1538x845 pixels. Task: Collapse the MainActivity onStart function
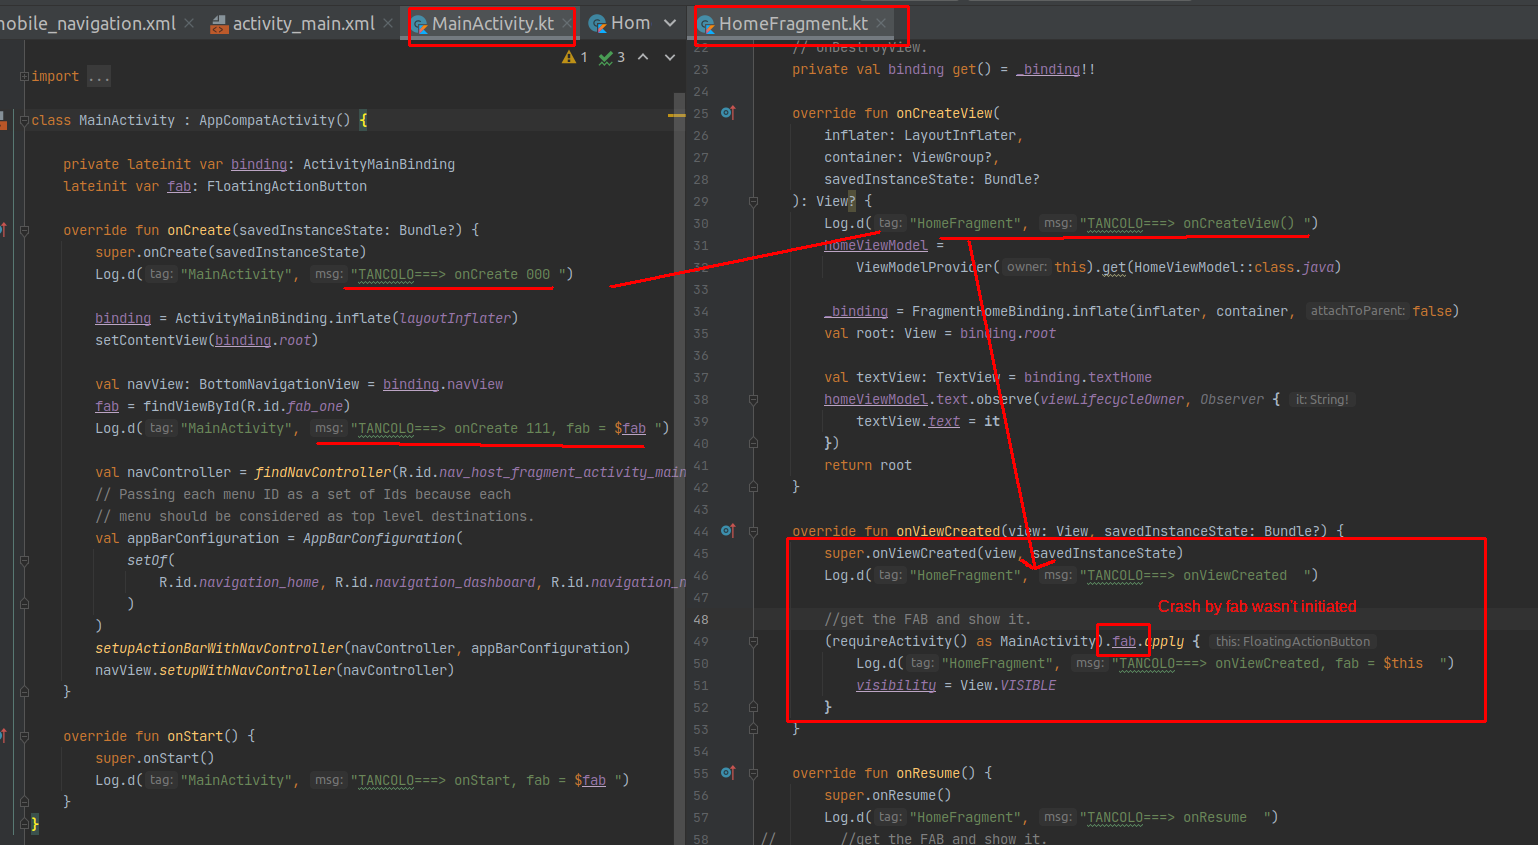pos(24,736)
